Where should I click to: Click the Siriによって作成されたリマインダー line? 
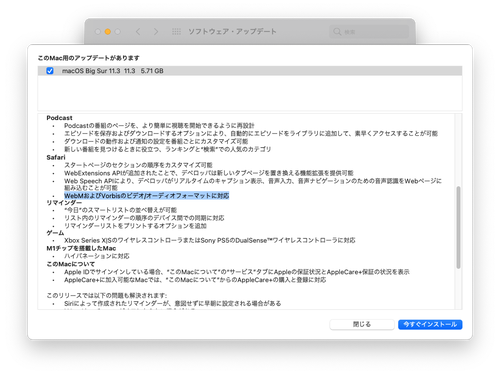point(173,303)
